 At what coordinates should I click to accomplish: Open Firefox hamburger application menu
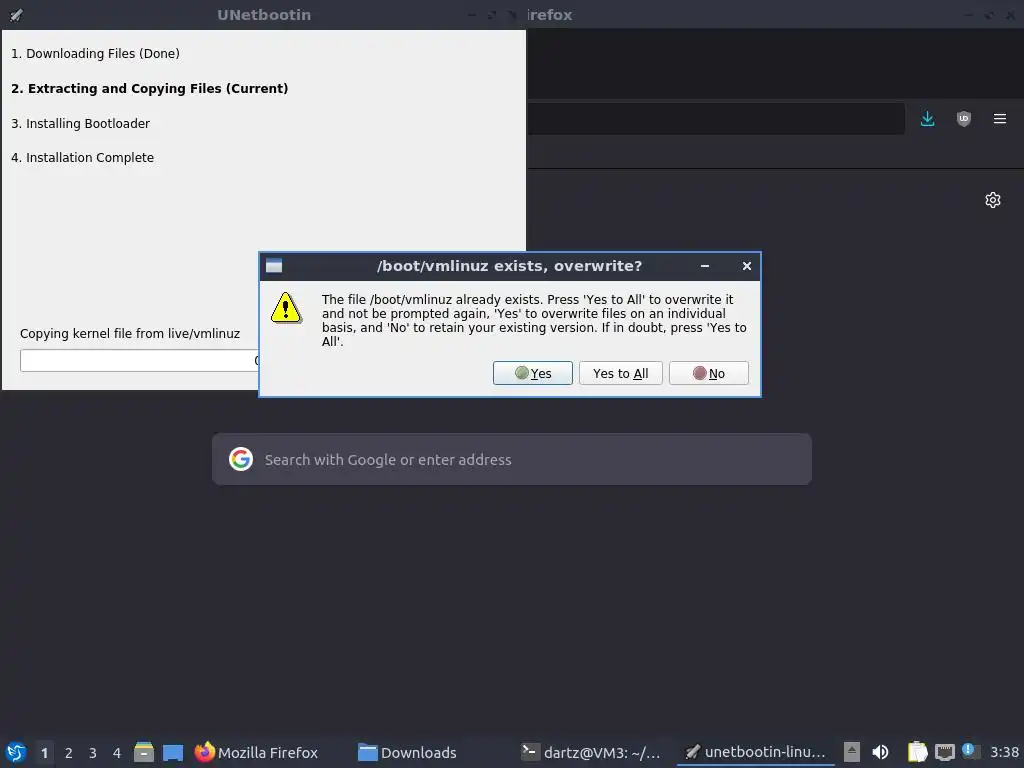click(x=1000, y=119)
